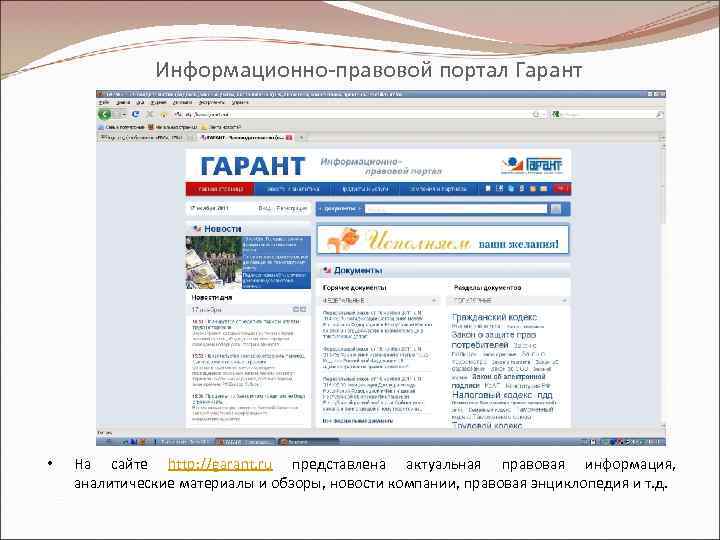This screenshot has width=720, height=540.
Task: Click the Документы section heading
Action: click(358, 270)
